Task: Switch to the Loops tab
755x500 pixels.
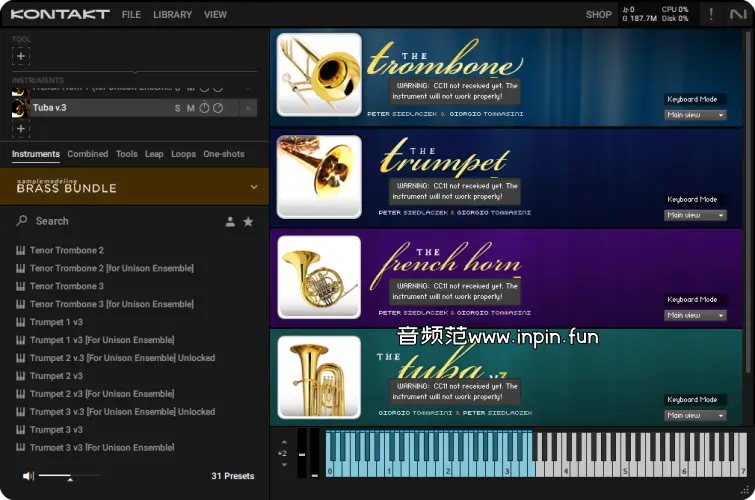Action: click(x=183, y=154)
